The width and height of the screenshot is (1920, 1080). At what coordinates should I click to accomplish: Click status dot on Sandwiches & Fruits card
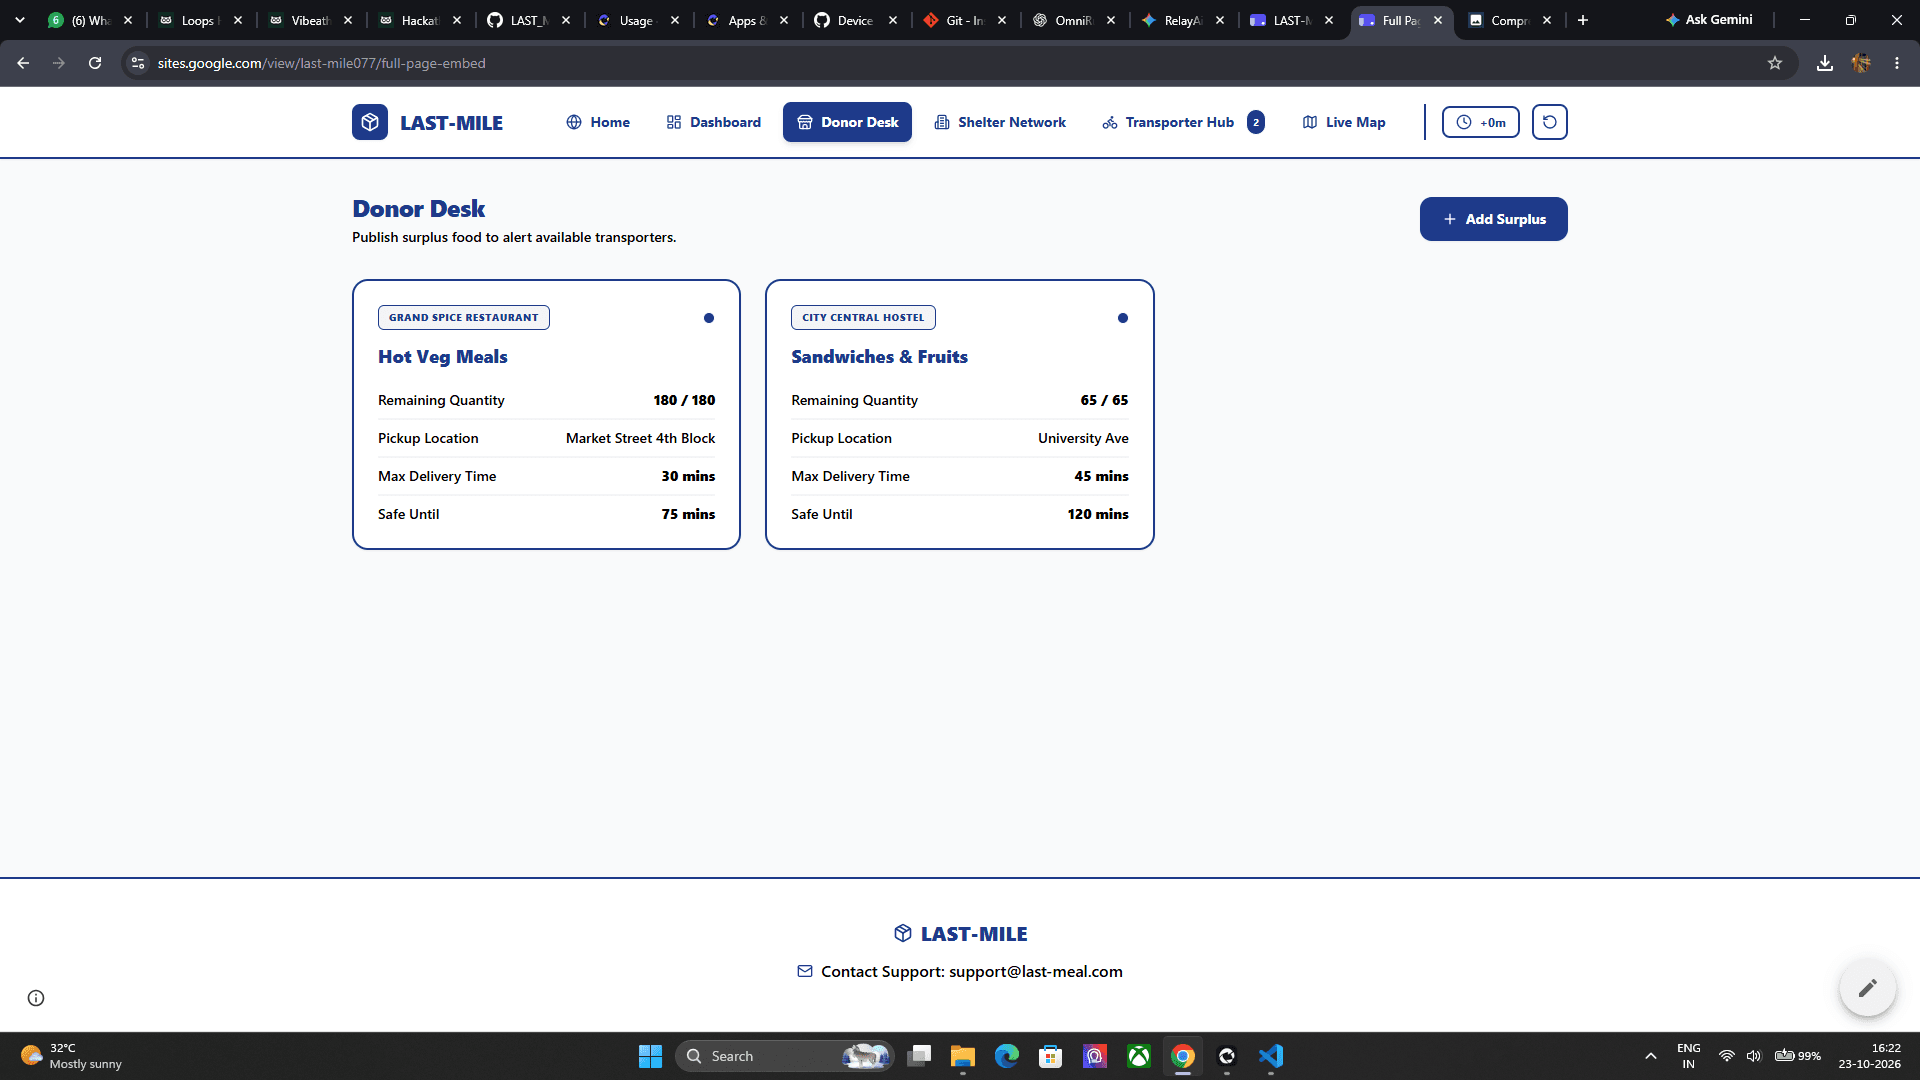click(1123, 318)
